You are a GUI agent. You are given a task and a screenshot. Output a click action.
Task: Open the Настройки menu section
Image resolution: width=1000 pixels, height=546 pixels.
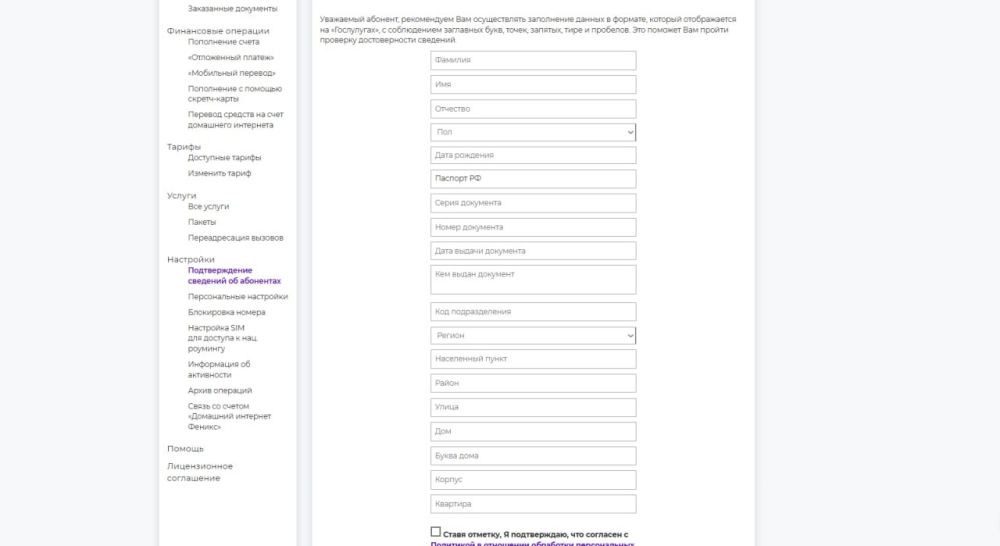[191, 260]
